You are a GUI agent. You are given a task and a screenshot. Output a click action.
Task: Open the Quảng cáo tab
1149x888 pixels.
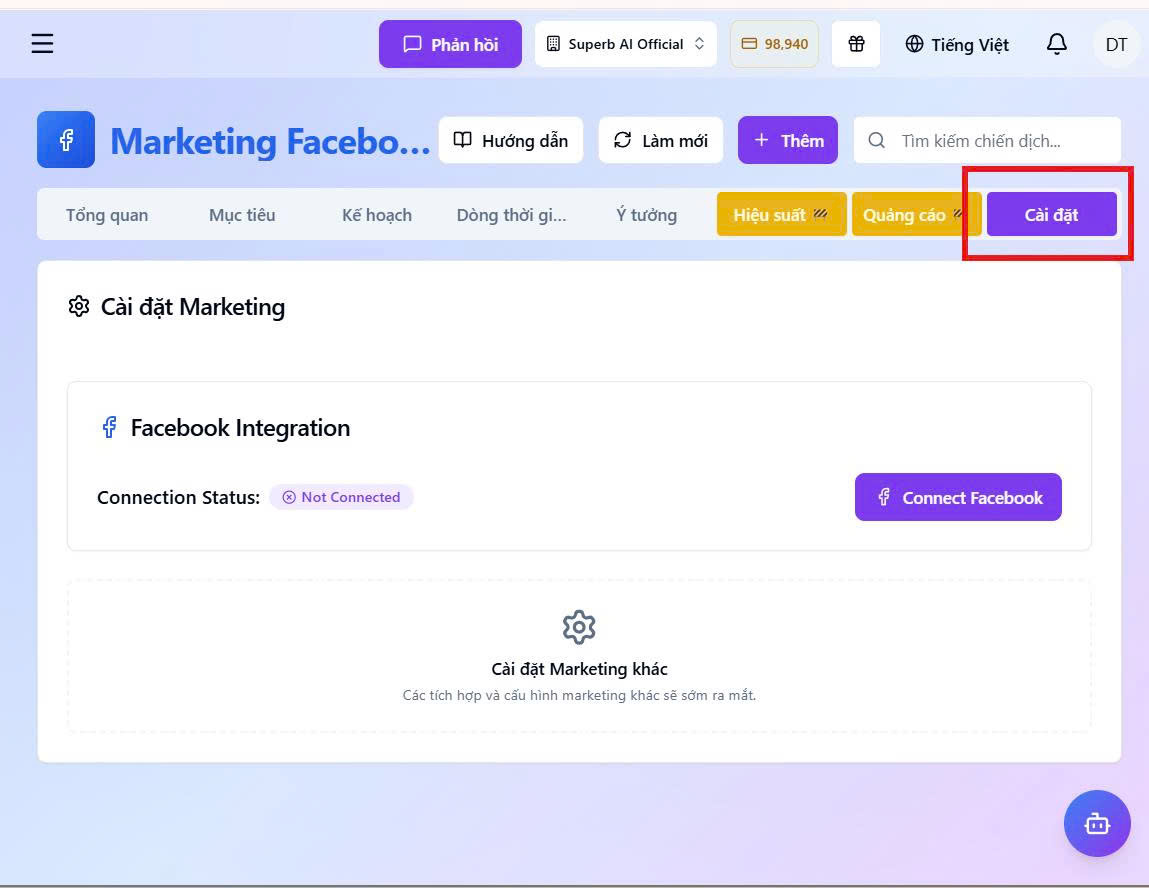pos(916,215)
